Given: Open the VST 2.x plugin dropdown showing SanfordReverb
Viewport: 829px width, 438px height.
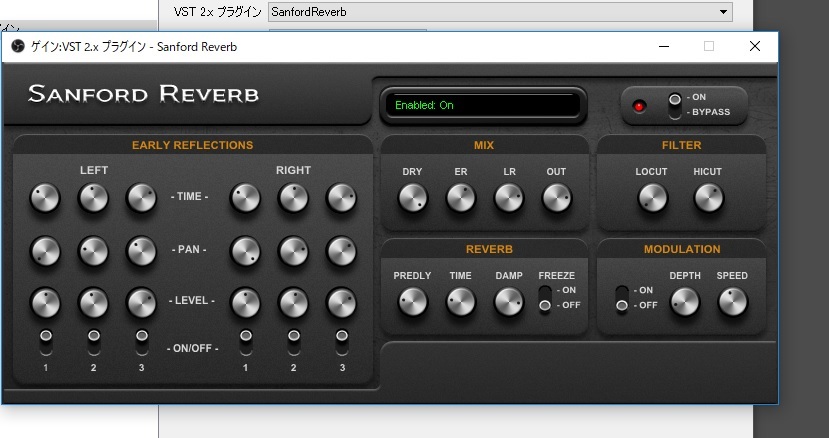Looking at the screenshot, I should (500, 12).
